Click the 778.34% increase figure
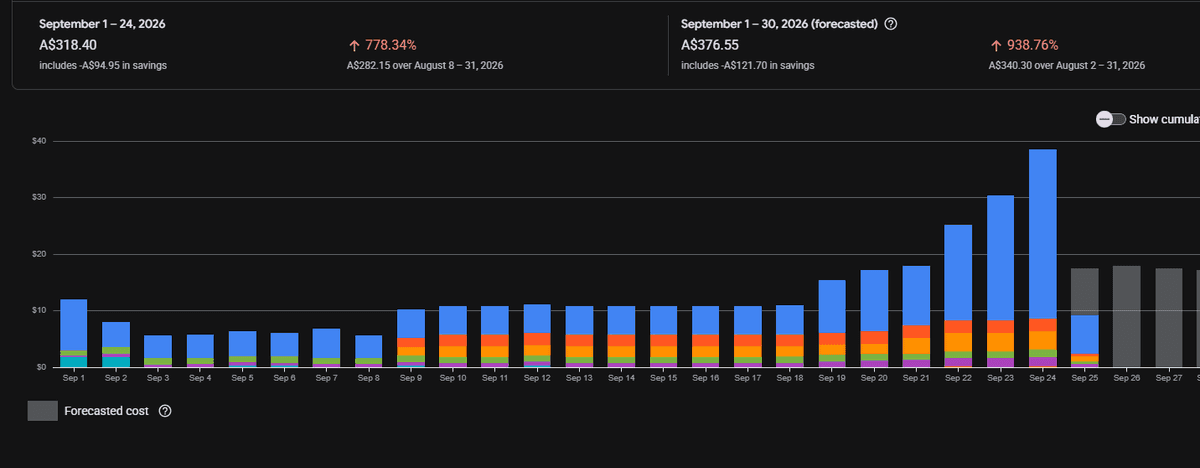Image resolution: width=1200 pixels, height=468 pixels. [x=388, y=45]
